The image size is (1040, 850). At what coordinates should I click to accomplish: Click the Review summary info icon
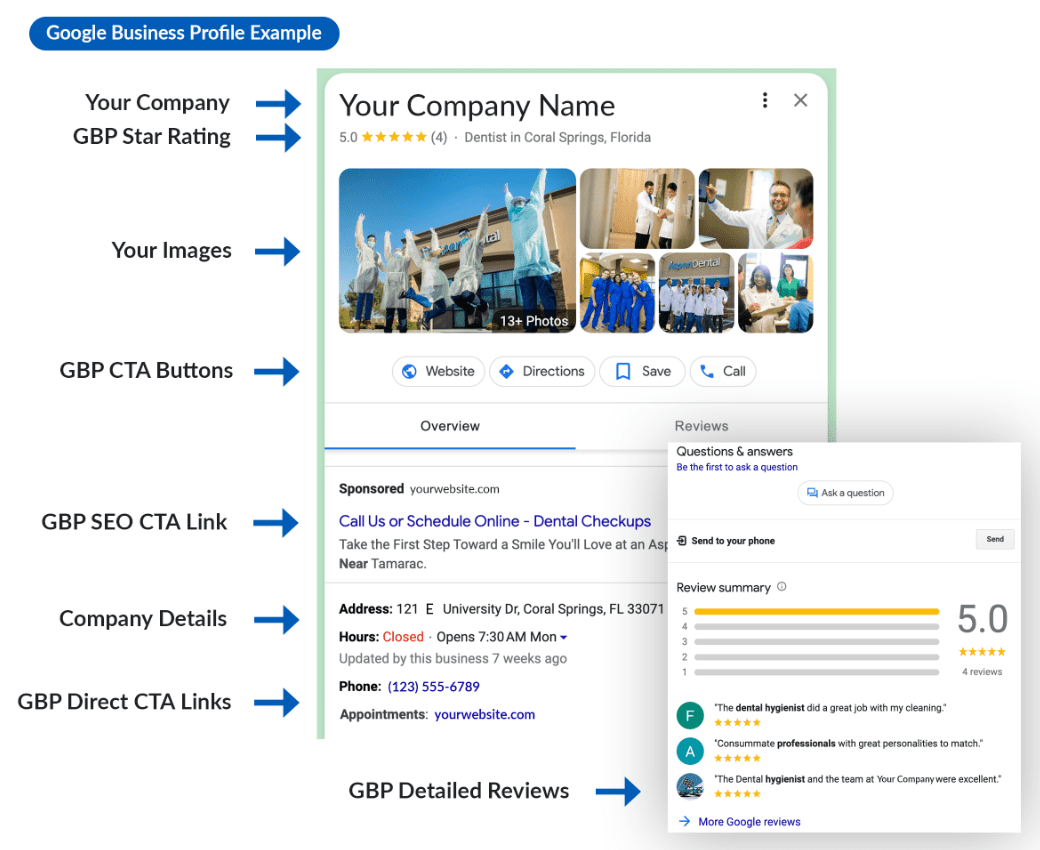[781, 586]
